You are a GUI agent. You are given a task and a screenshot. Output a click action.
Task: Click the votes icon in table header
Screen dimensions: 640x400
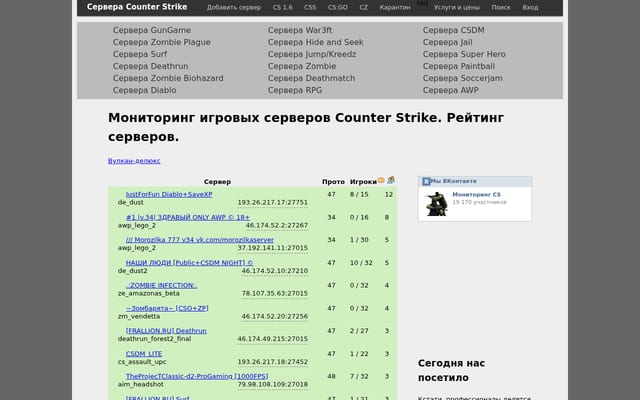tap(391, 180)
